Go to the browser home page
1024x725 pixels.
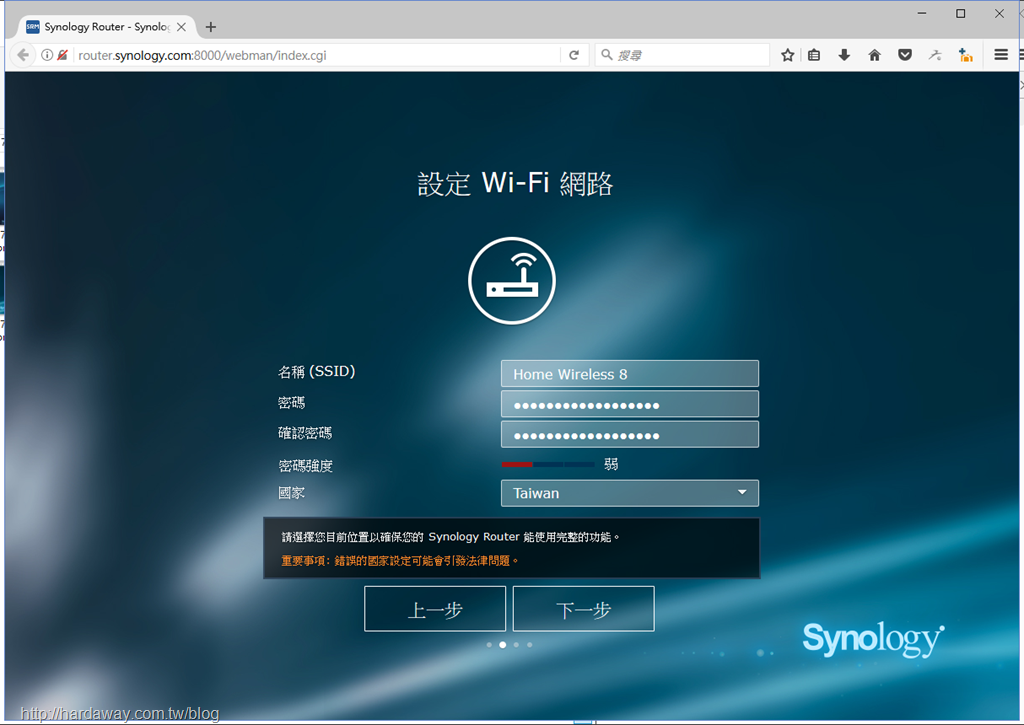pos(874,55)
